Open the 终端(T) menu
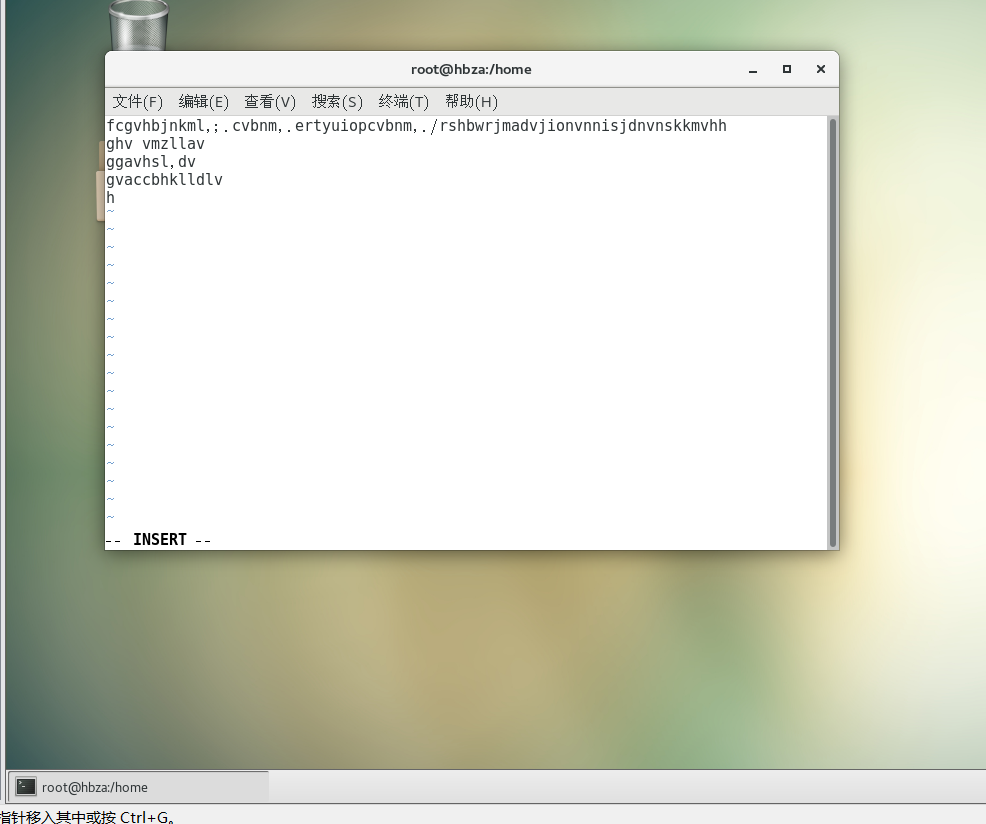The image size is (986, 824). tap(403, 102)
